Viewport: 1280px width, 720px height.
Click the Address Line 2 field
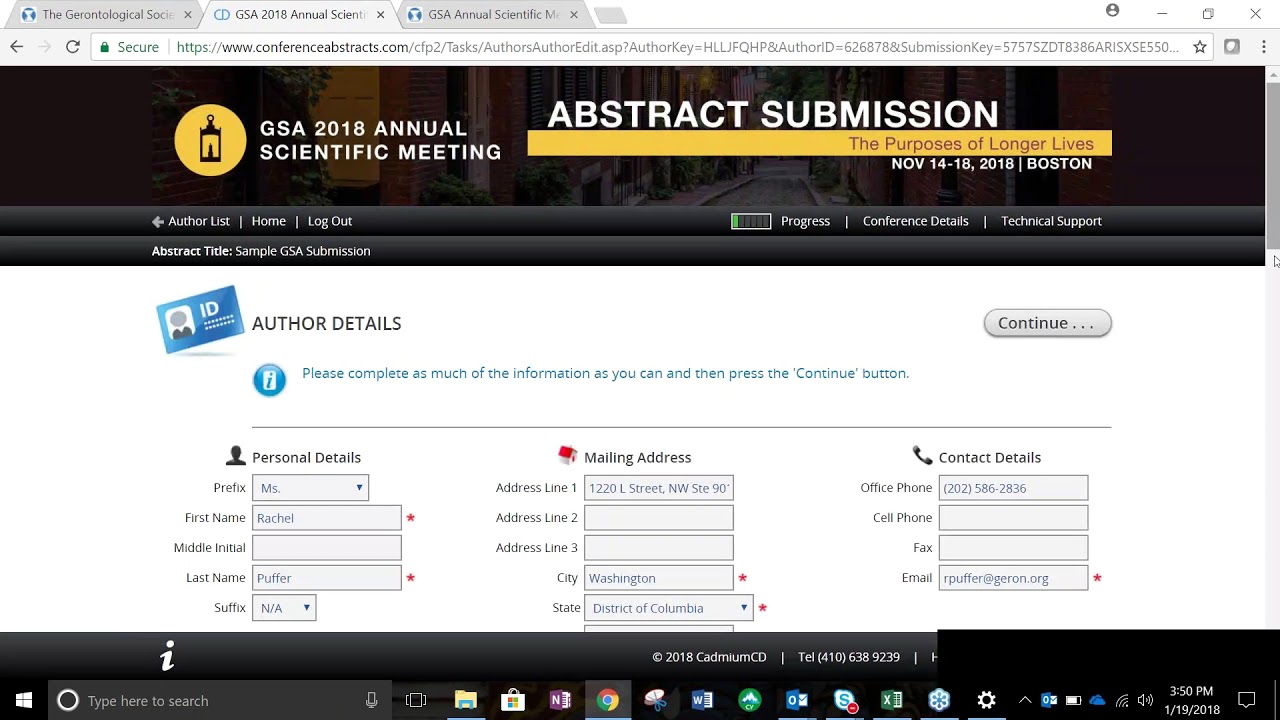pos(659,518)
